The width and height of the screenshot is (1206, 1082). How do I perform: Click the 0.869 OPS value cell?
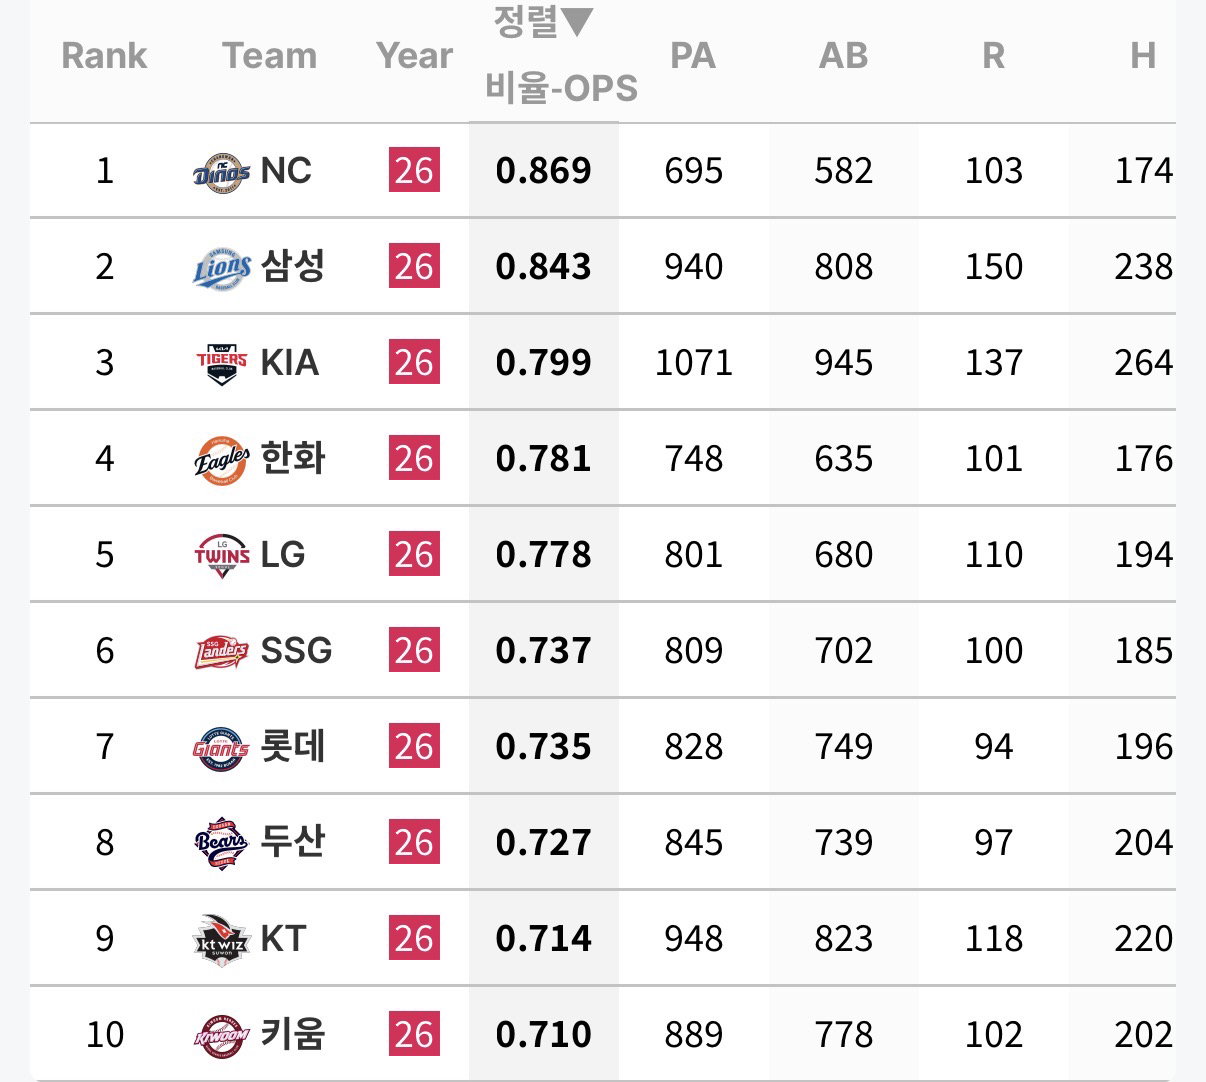(544, 171)
